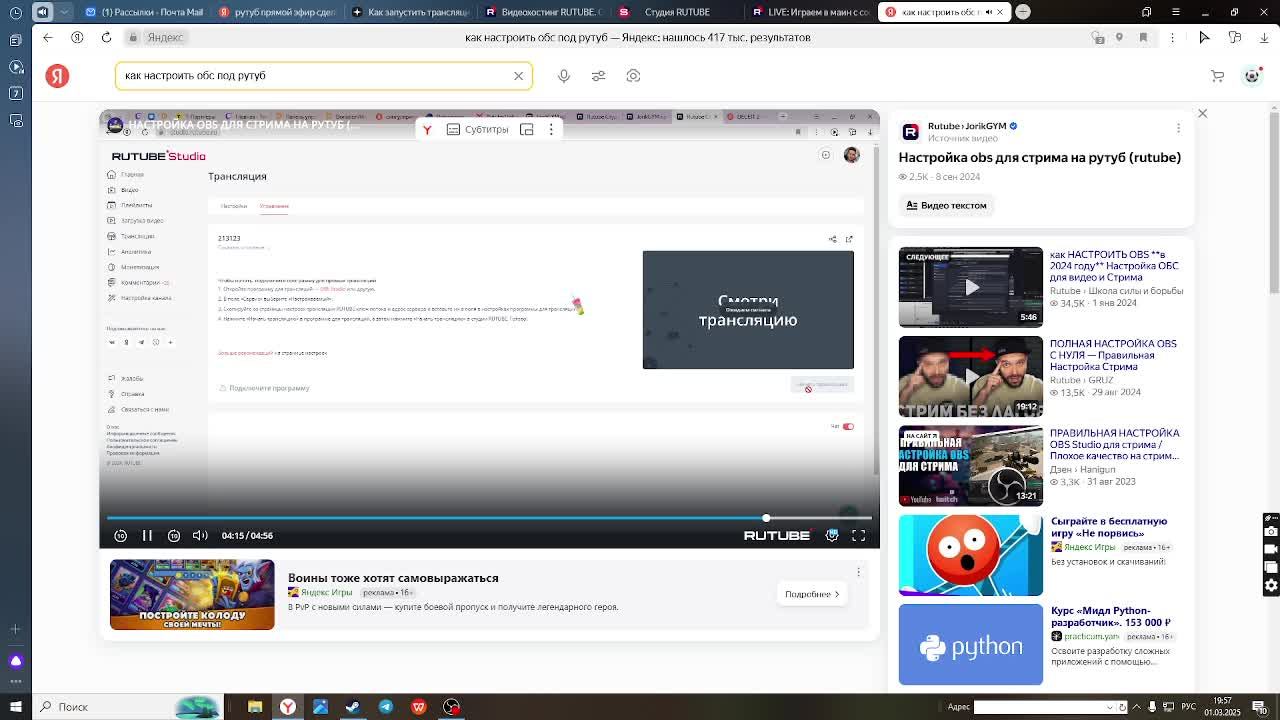Switch the video to fullscreen

[x=858, y=536]
